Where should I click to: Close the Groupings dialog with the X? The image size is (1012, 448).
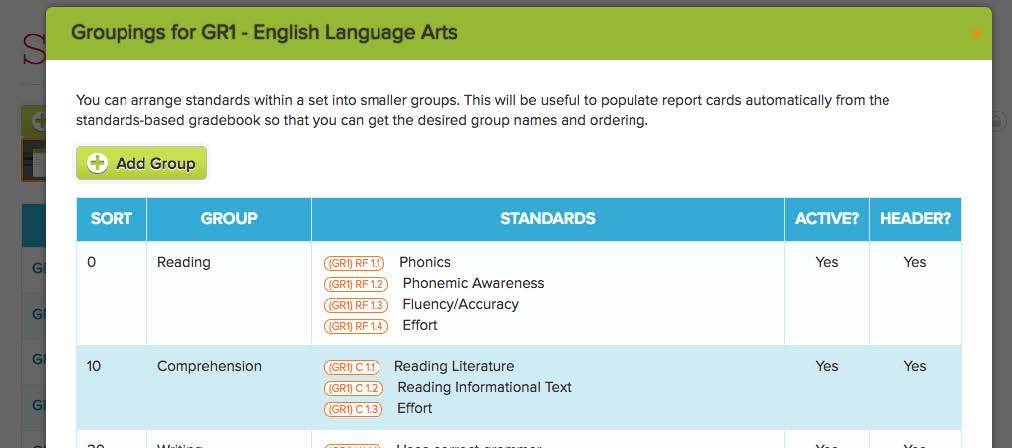tap(977, 33)
